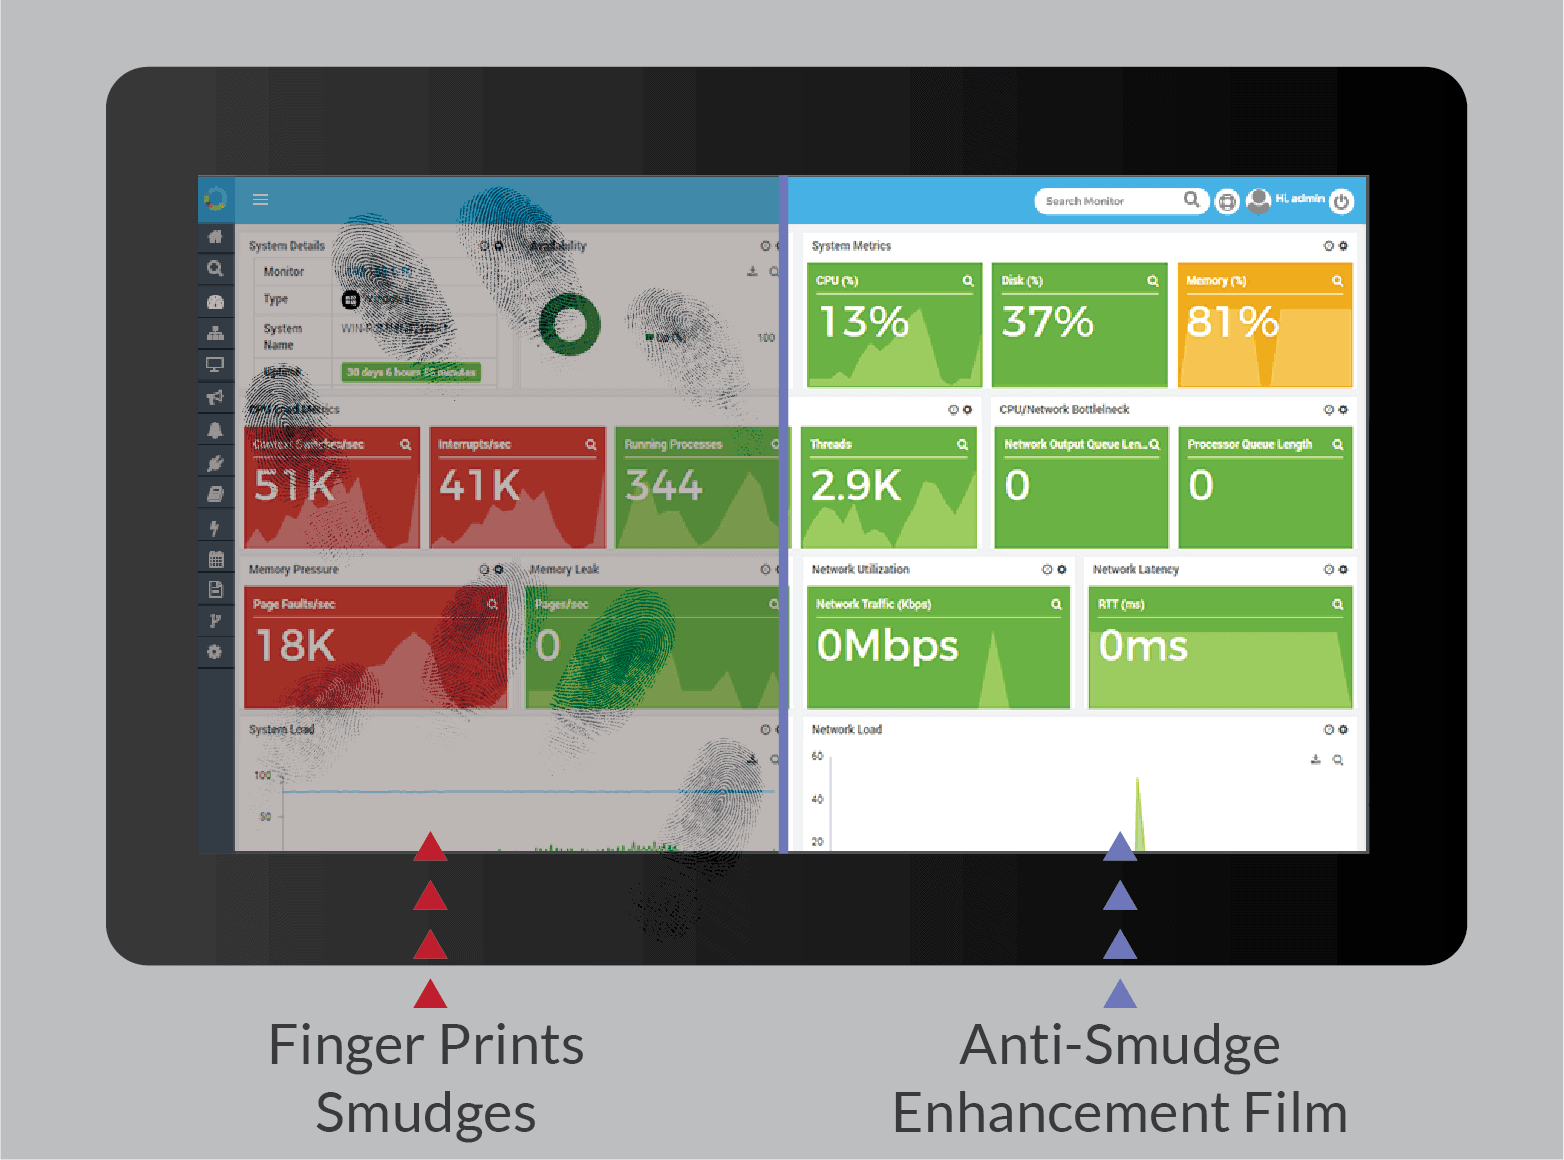Open Network Latency panel gear settings
Viewport: 1564px width, 1160px height.
pyautogui.click(x=1343, y=569)
